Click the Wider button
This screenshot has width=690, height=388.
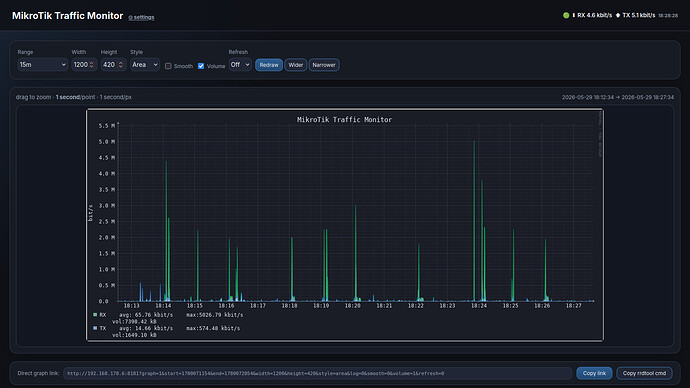pyautogui.click(x=296, y=65)
